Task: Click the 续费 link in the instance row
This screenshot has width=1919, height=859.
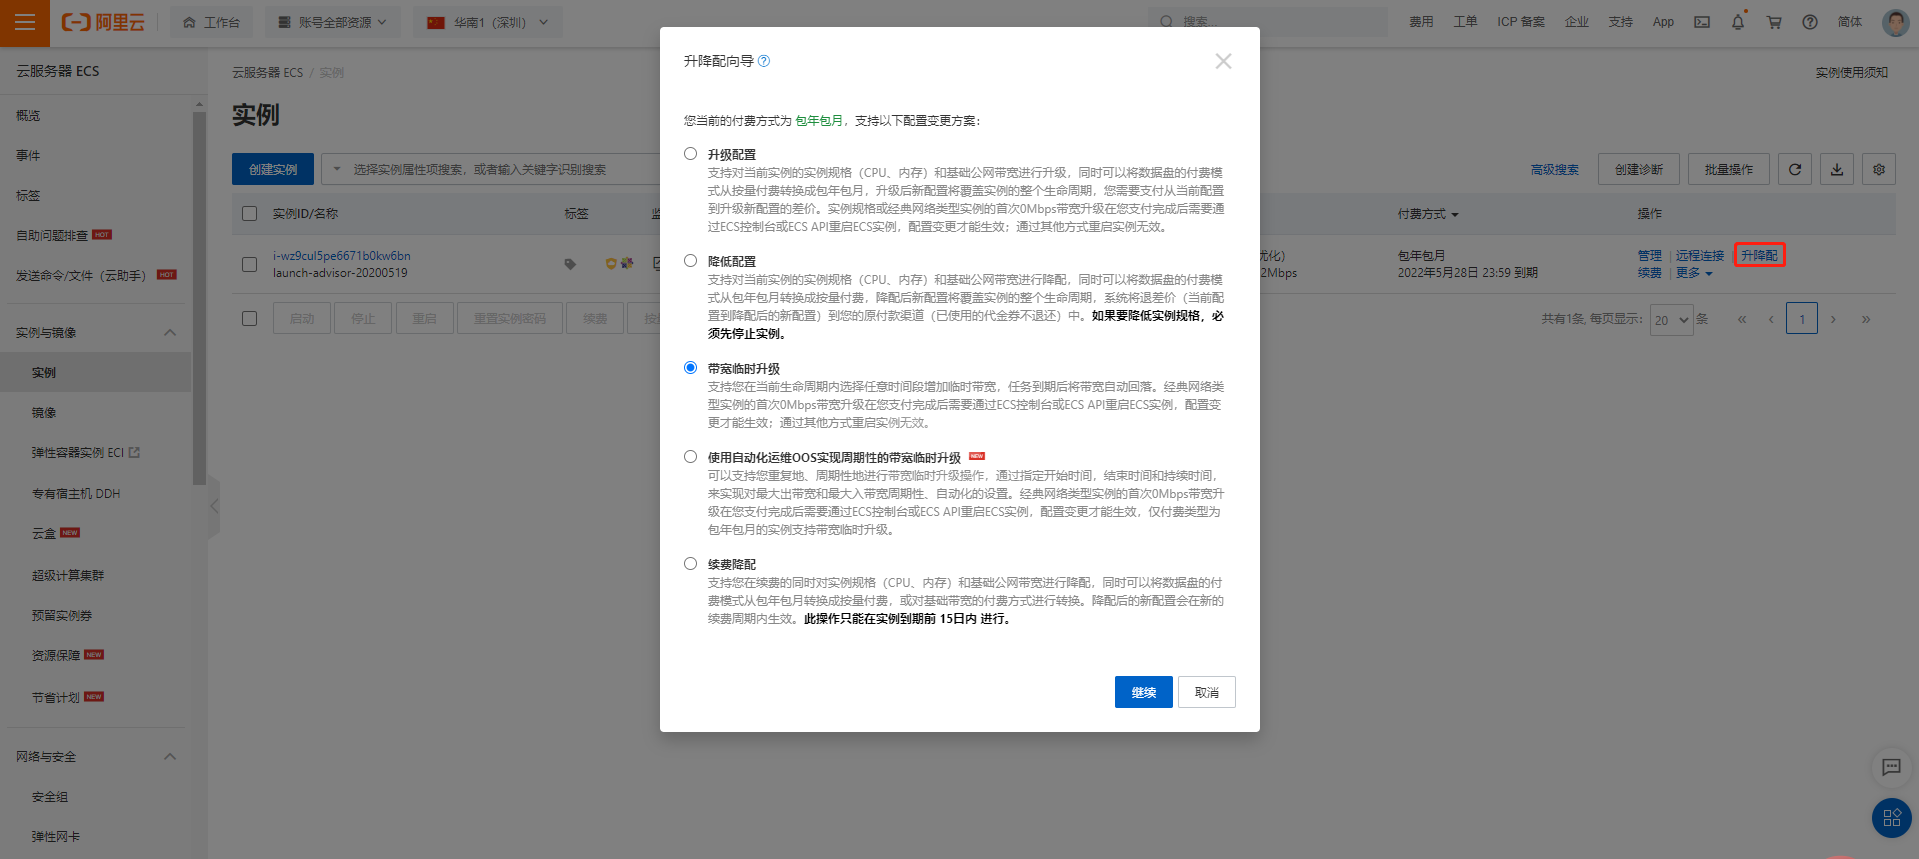Action: click(1650, 273)
